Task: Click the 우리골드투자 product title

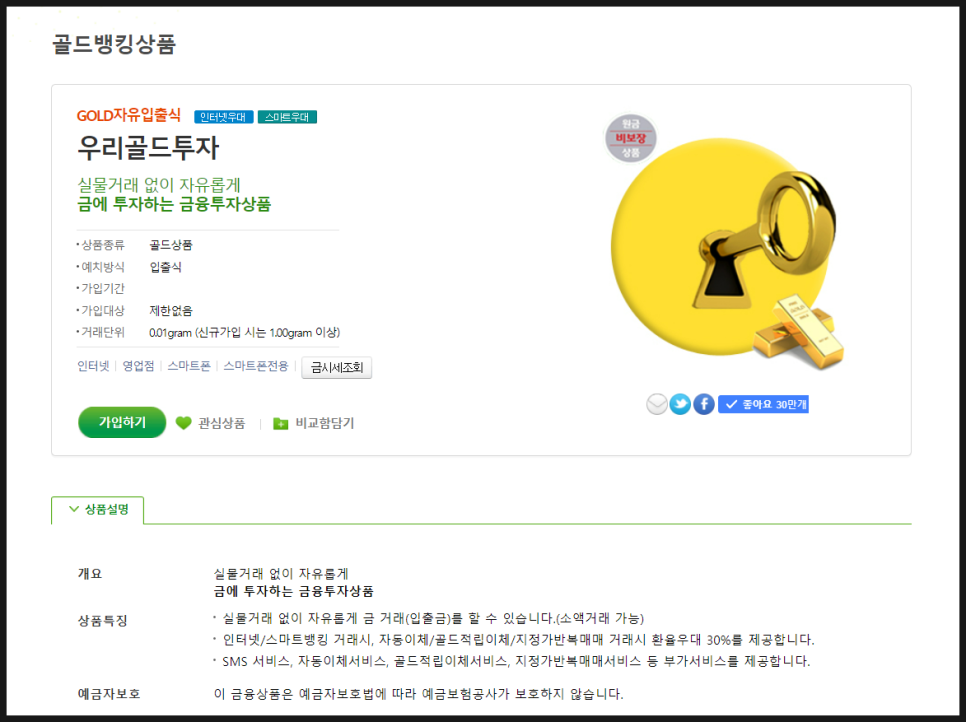Action: tap(148, 148)
